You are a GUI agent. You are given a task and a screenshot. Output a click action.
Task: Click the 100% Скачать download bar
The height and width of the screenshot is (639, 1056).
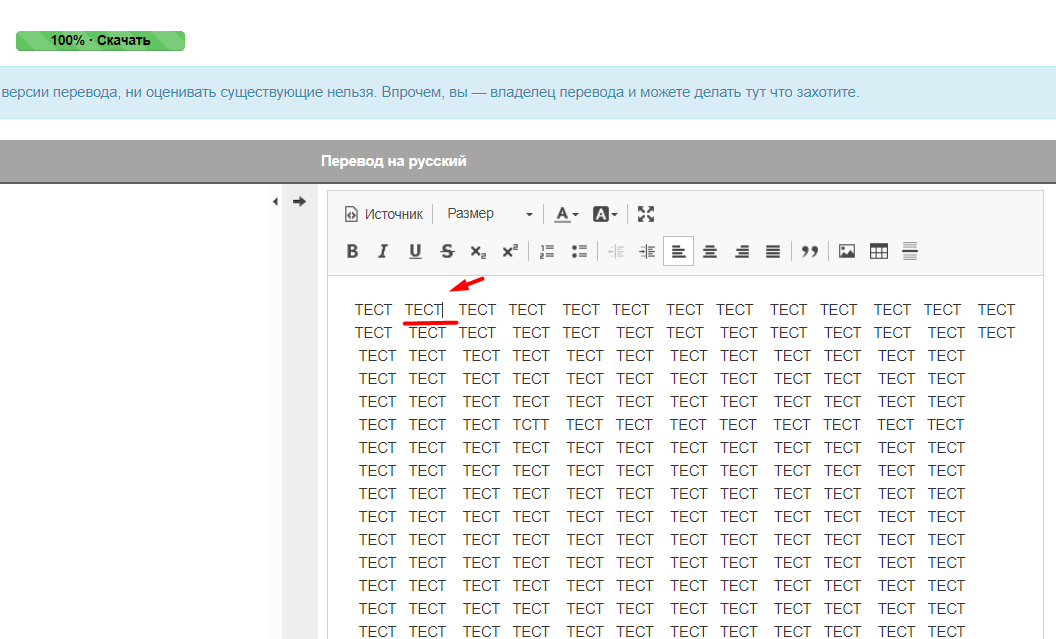(x=100, y=41)
